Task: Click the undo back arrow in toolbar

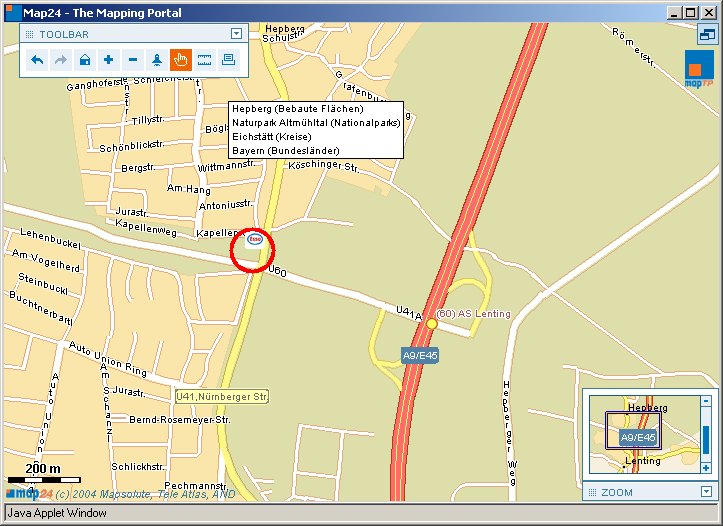Action: (x=37, y=60)
